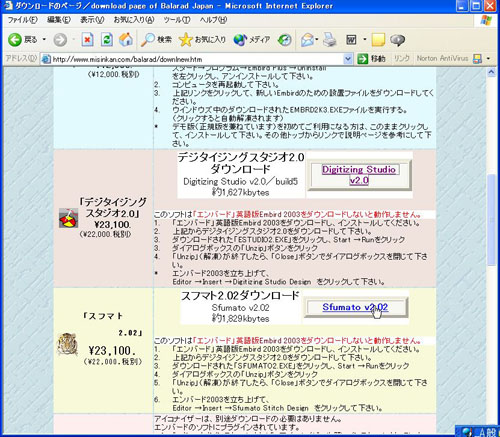The image size is (500, 437).
Task: Click the Edit with Word icon
Action: (x=351, y=40)
